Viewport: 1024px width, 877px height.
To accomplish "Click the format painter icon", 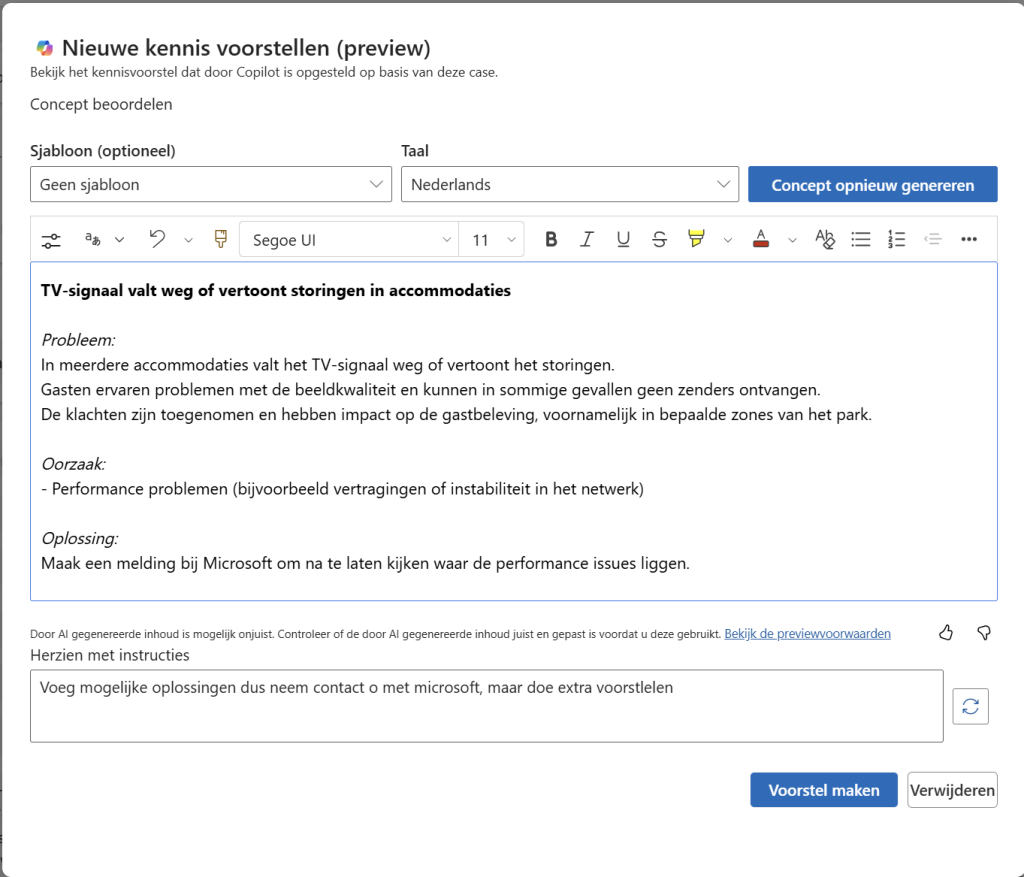I will point(221,239).
